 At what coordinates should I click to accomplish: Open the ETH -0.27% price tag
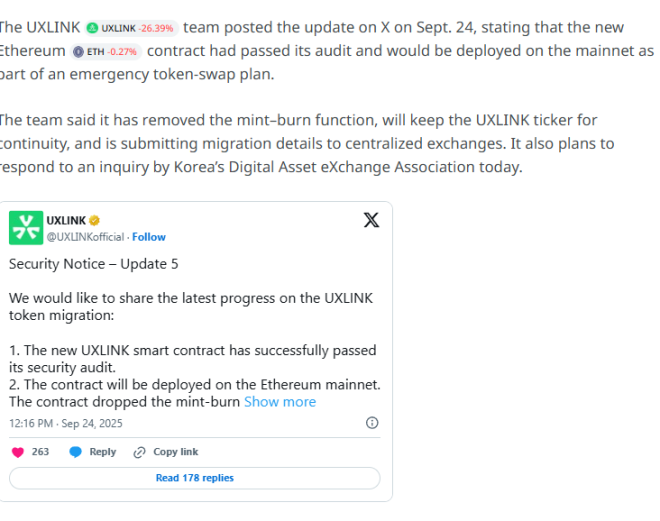[106, 52]
